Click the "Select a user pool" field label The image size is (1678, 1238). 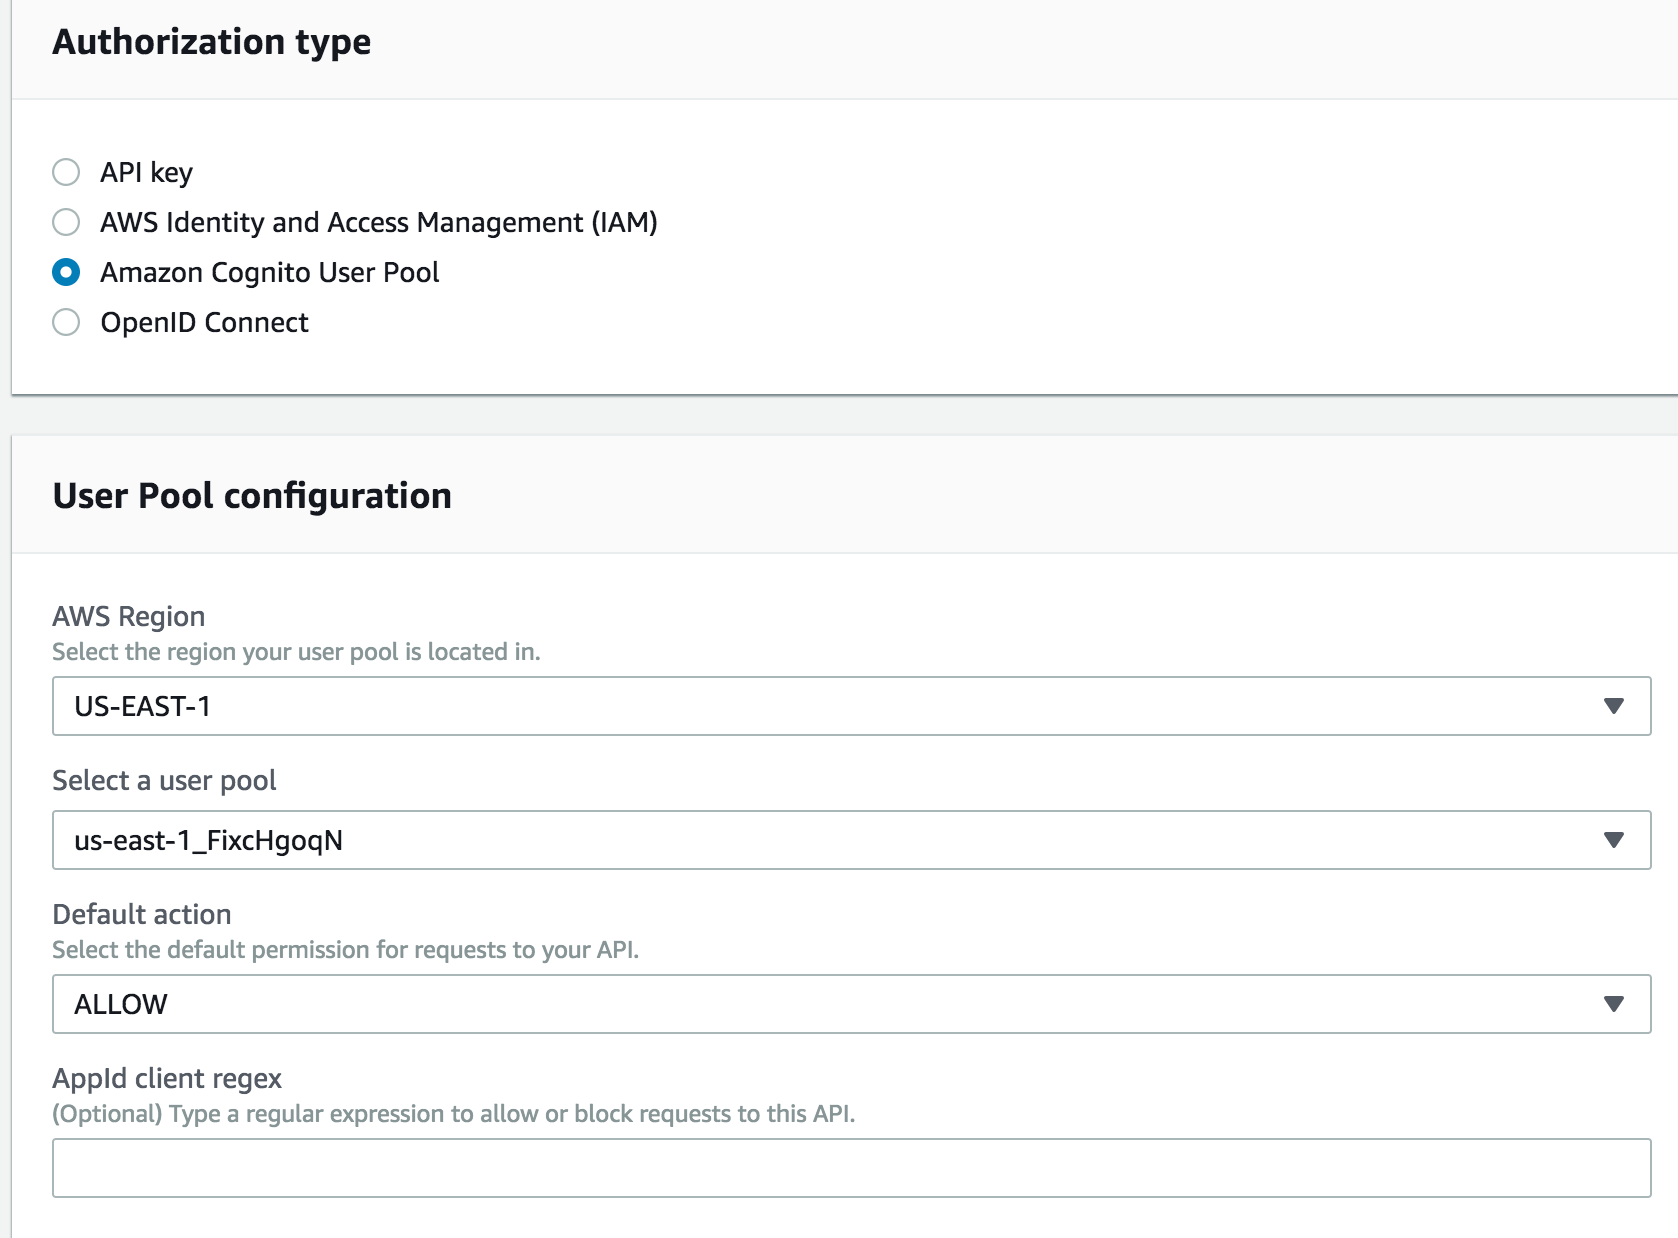pyautogui.click(x=164, y=780)
